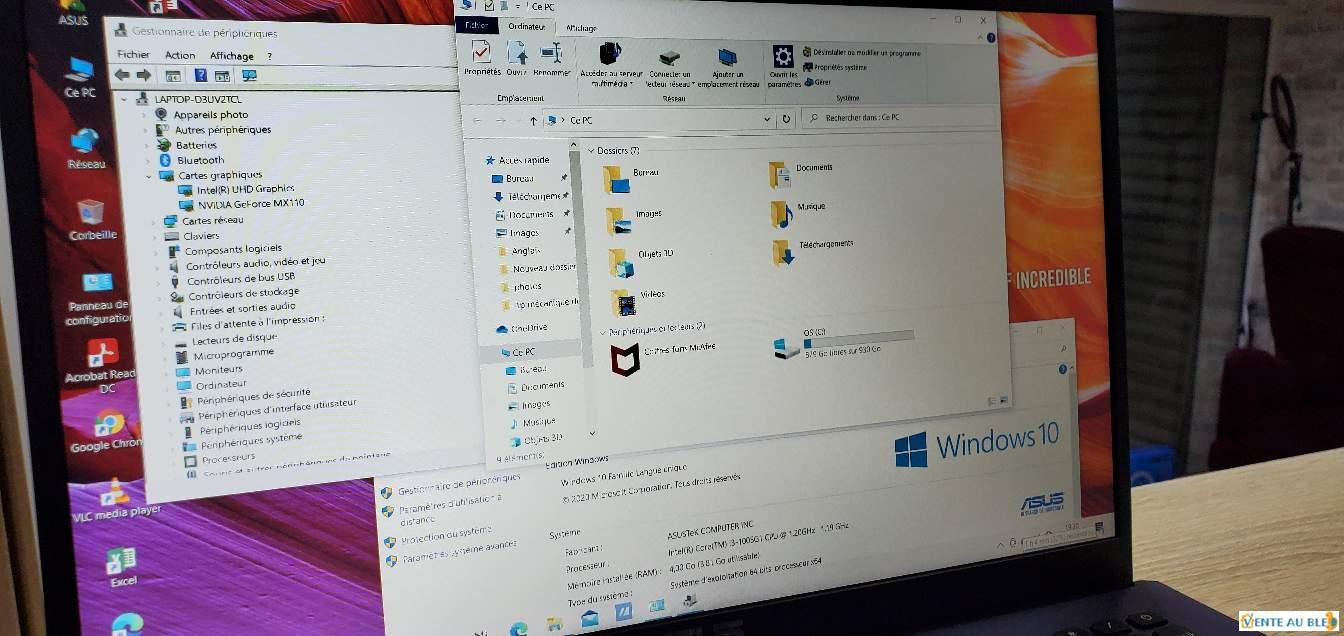The image size is (1344, 636).
Task: Open Affichage menu in Gestionnaire de périphériques
Action: (x=231, y=56)
